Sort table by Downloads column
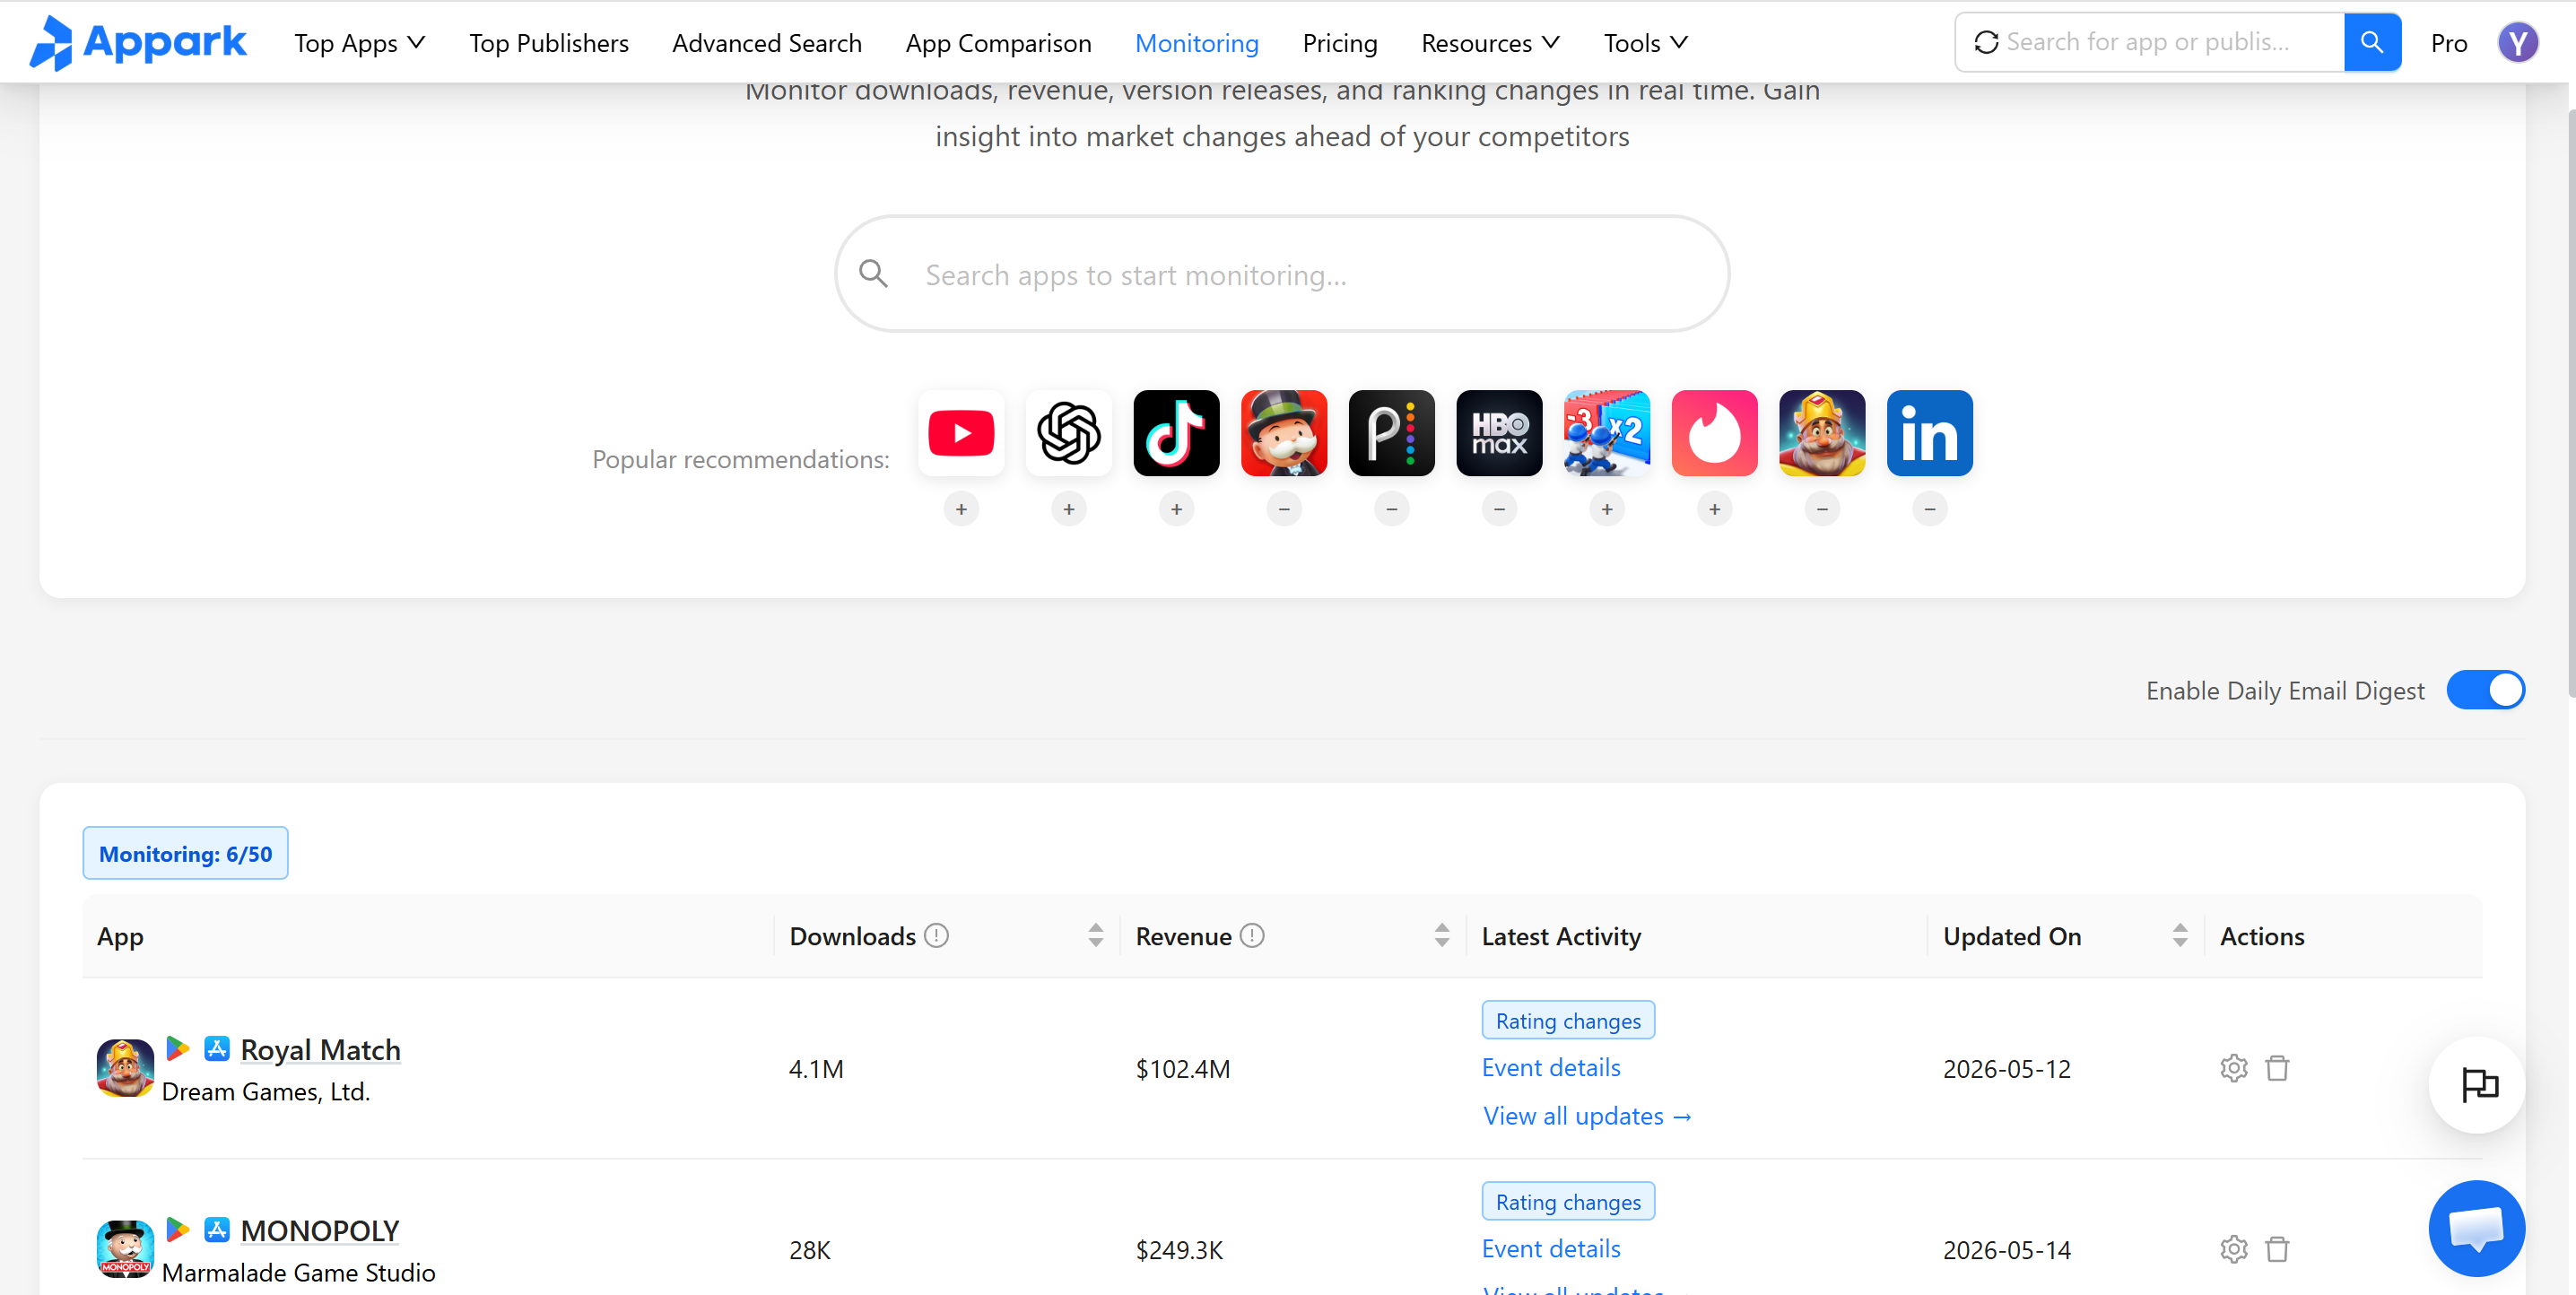 [x=1096, y=935]
